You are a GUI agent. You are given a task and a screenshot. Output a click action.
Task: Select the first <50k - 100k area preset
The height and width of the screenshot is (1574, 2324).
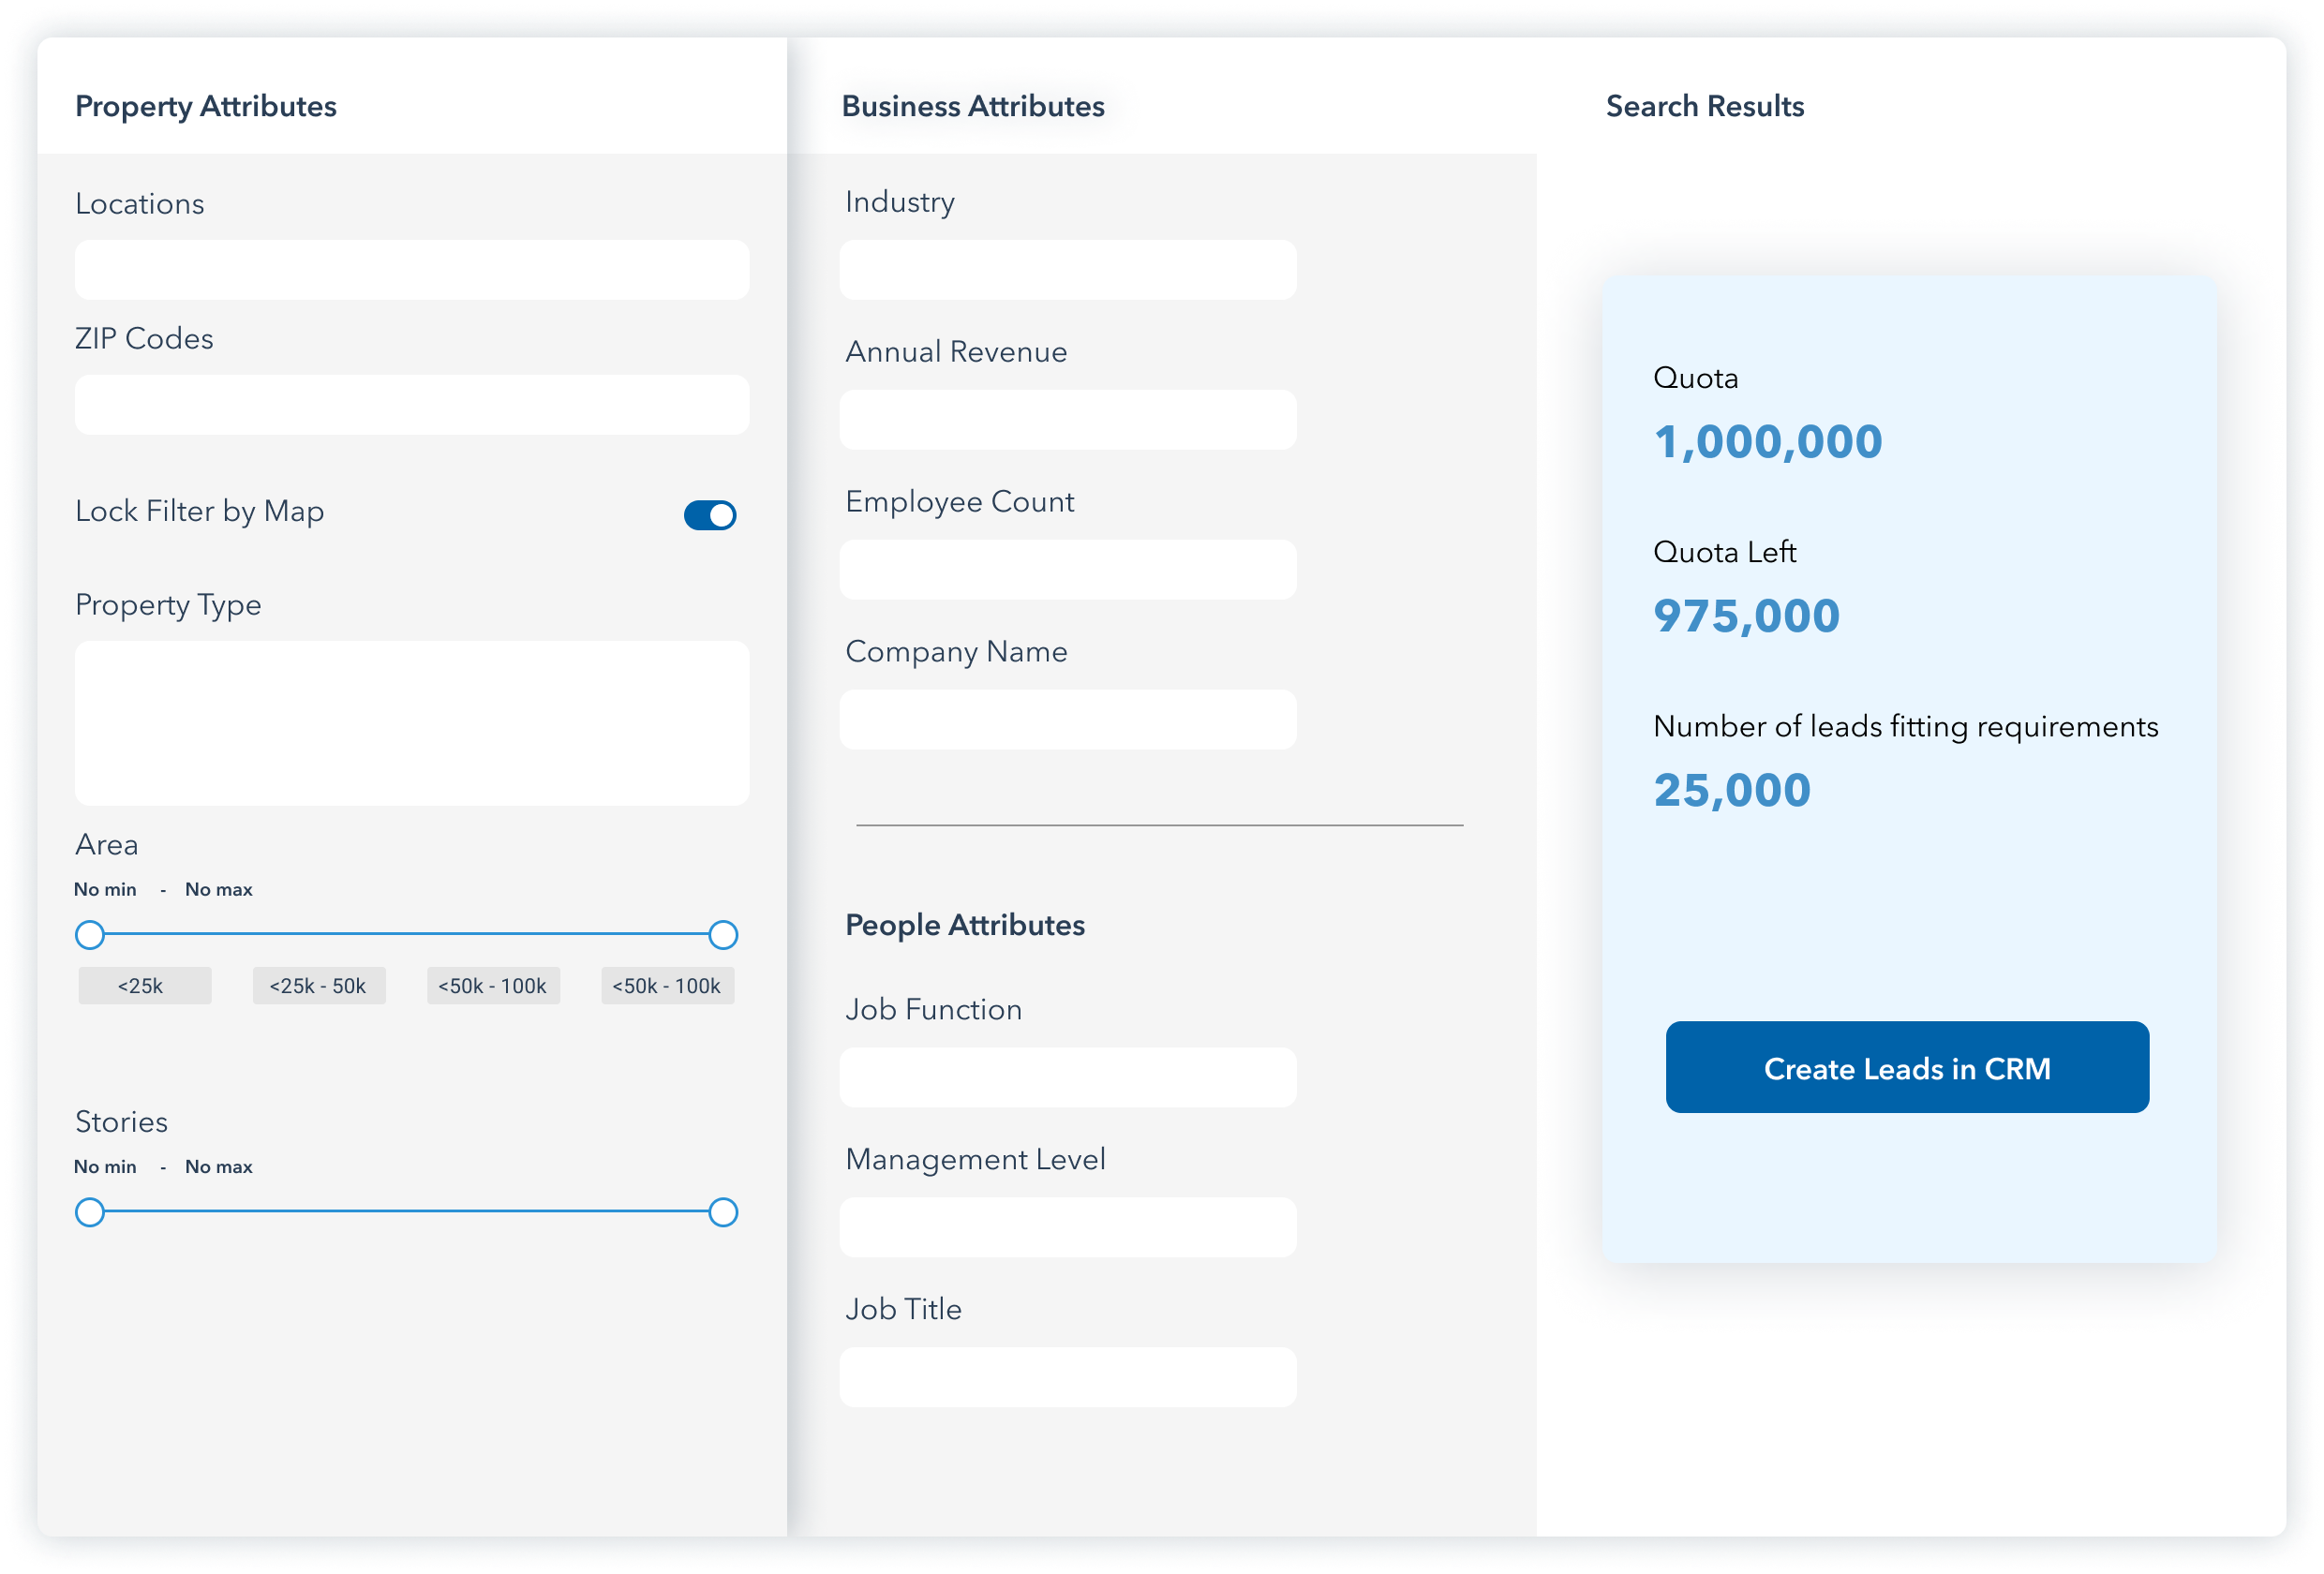click(x=493, y=985)
